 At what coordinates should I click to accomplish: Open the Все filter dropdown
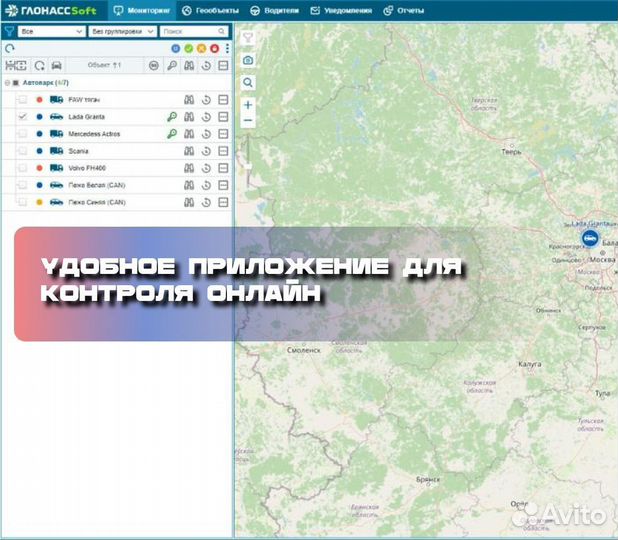[51, 31]
